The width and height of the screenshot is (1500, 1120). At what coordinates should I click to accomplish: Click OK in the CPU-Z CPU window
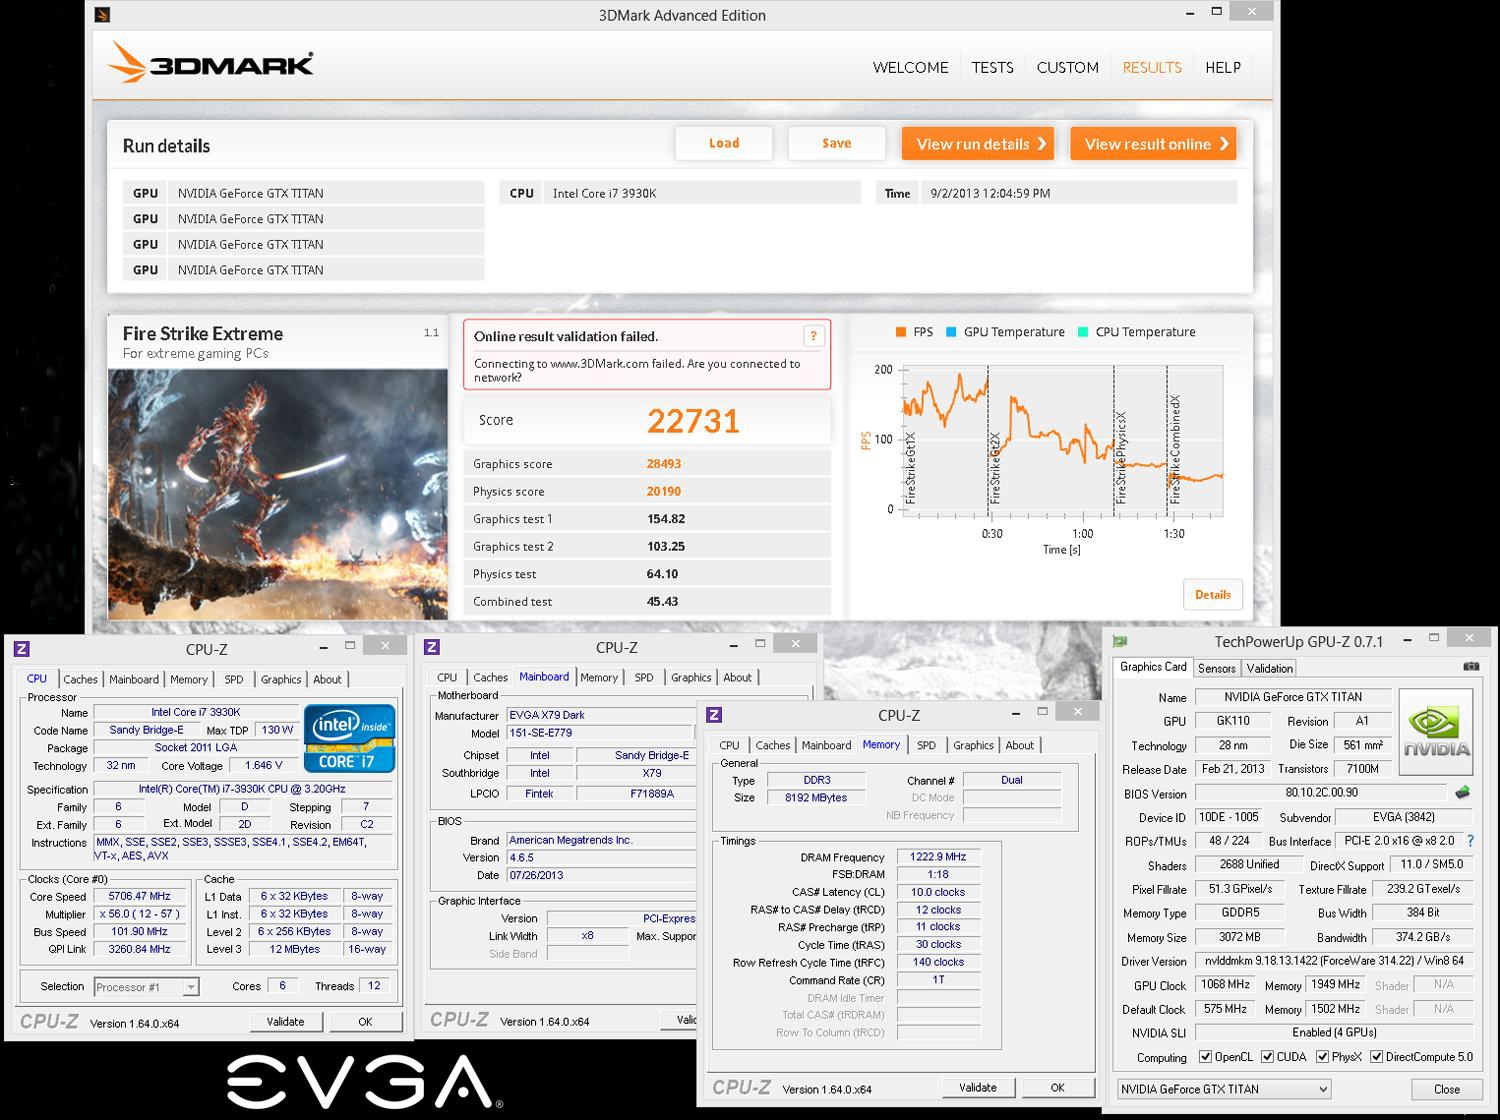tap(365, 1021)
